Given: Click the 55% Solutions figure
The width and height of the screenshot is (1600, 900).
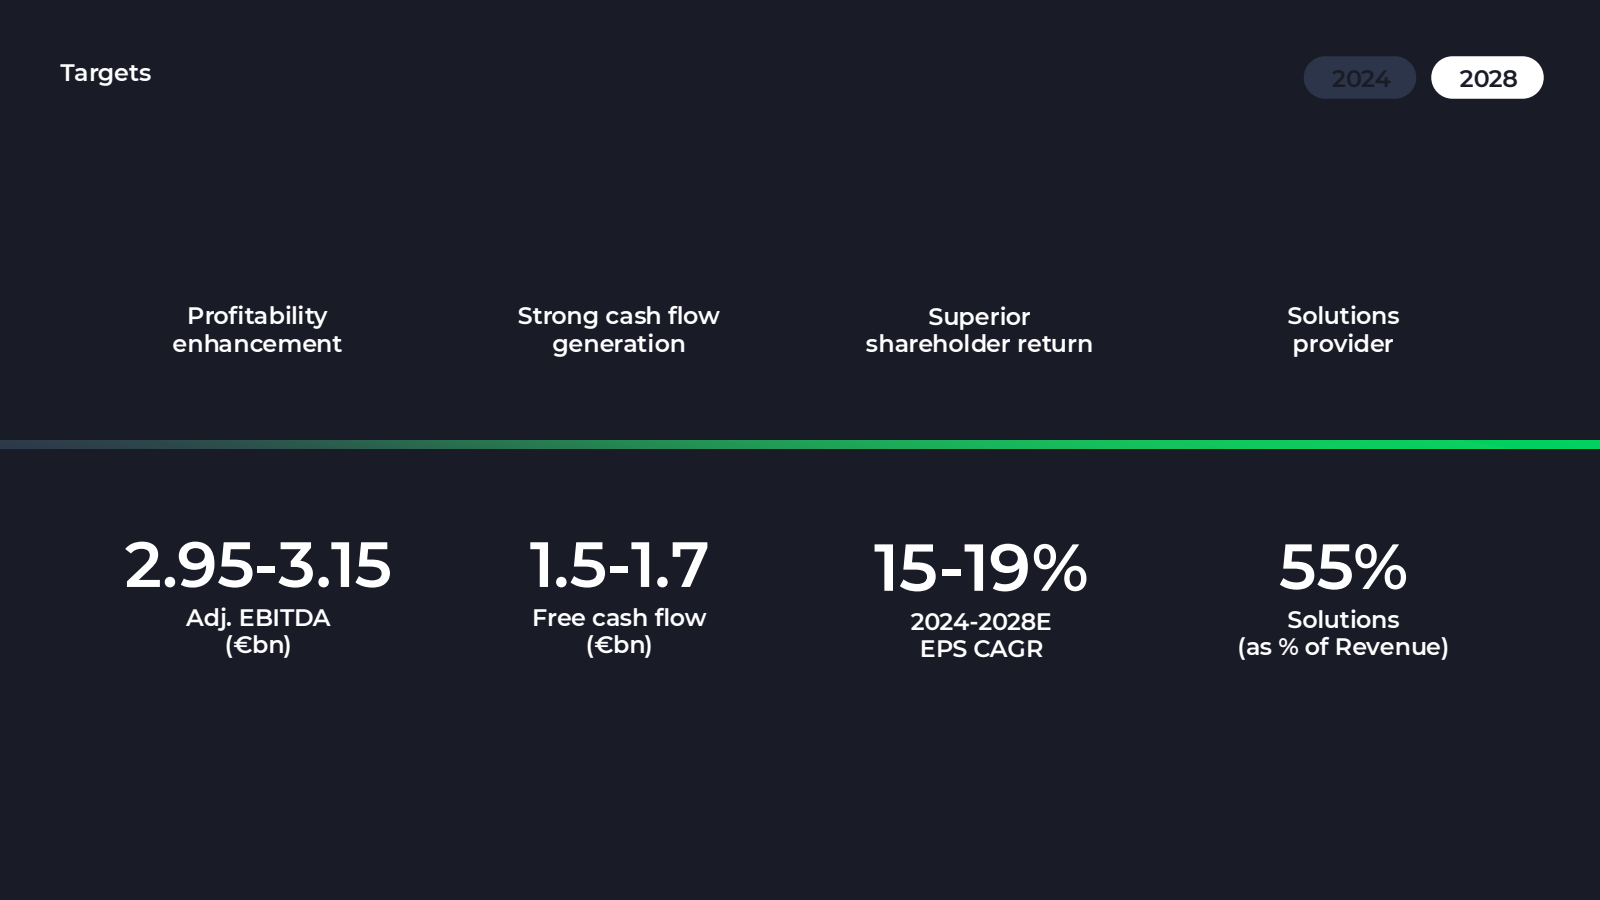Looking at the screenshot, I should tap(1343, 567).
